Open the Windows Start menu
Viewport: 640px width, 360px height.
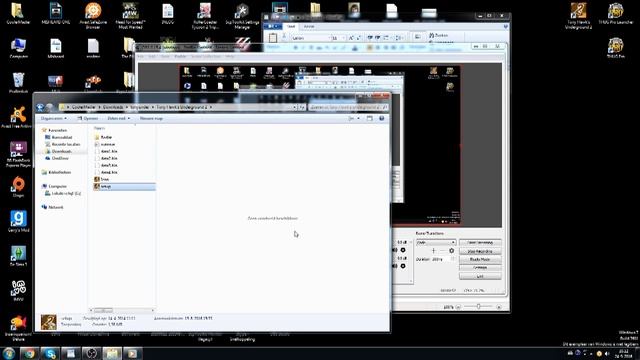(9, 353)
